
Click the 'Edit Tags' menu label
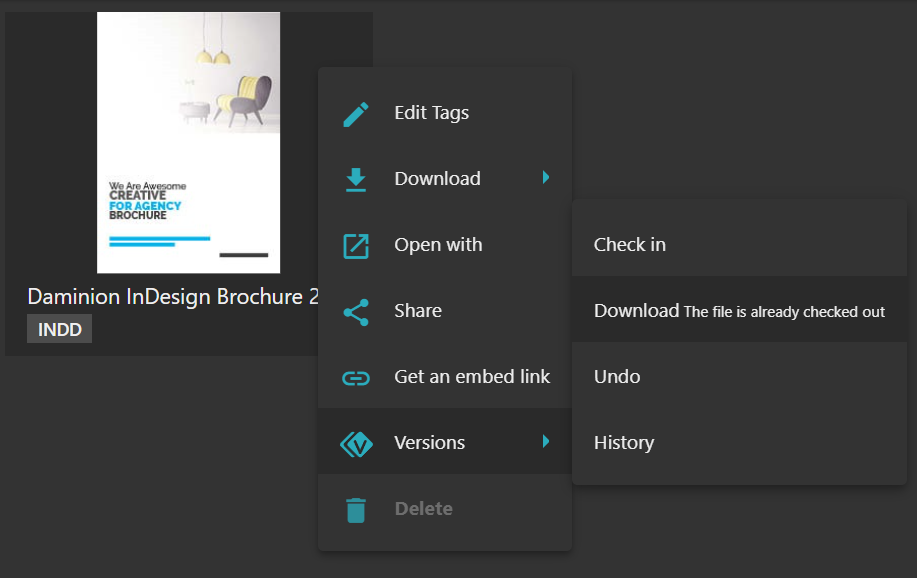point(431,113)
